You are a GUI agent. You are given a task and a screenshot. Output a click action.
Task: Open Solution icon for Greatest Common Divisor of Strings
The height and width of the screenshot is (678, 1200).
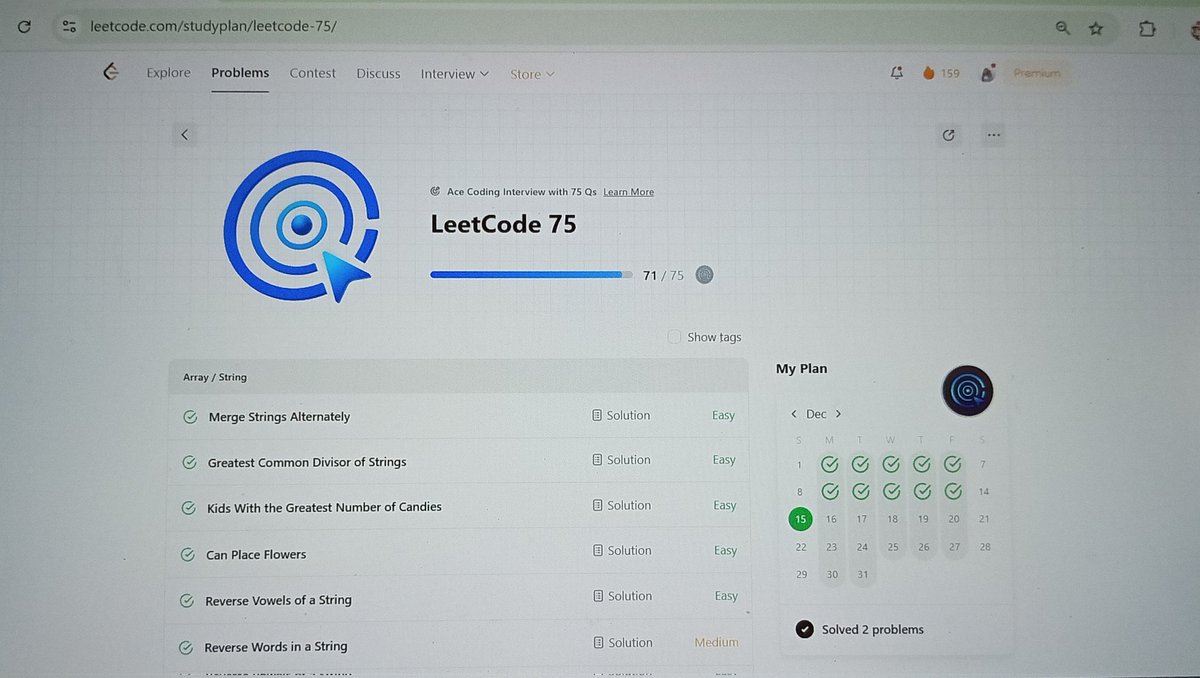(x=597, y=460)
